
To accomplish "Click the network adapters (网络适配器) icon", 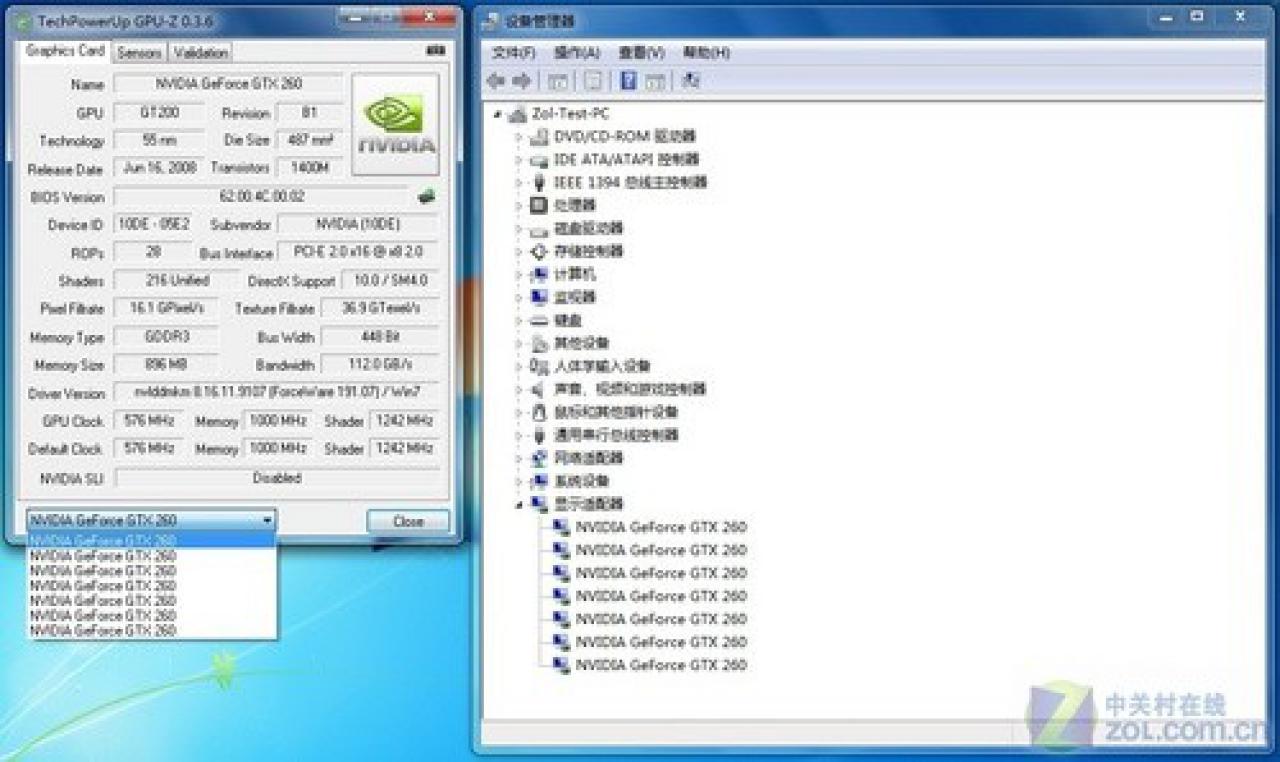I will (538, 458).
